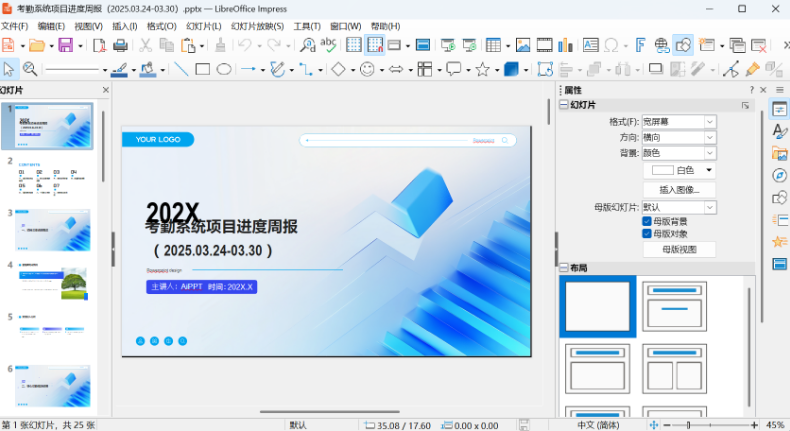Open the Gallery deck in sidebar
The image size is (790, 431).
pos(779,153)
